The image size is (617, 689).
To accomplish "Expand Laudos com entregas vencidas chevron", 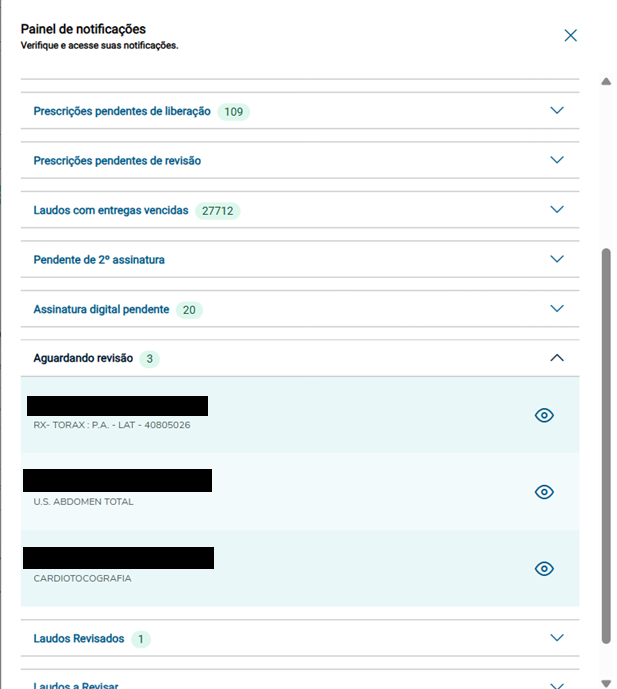I will tap(558, 210).
